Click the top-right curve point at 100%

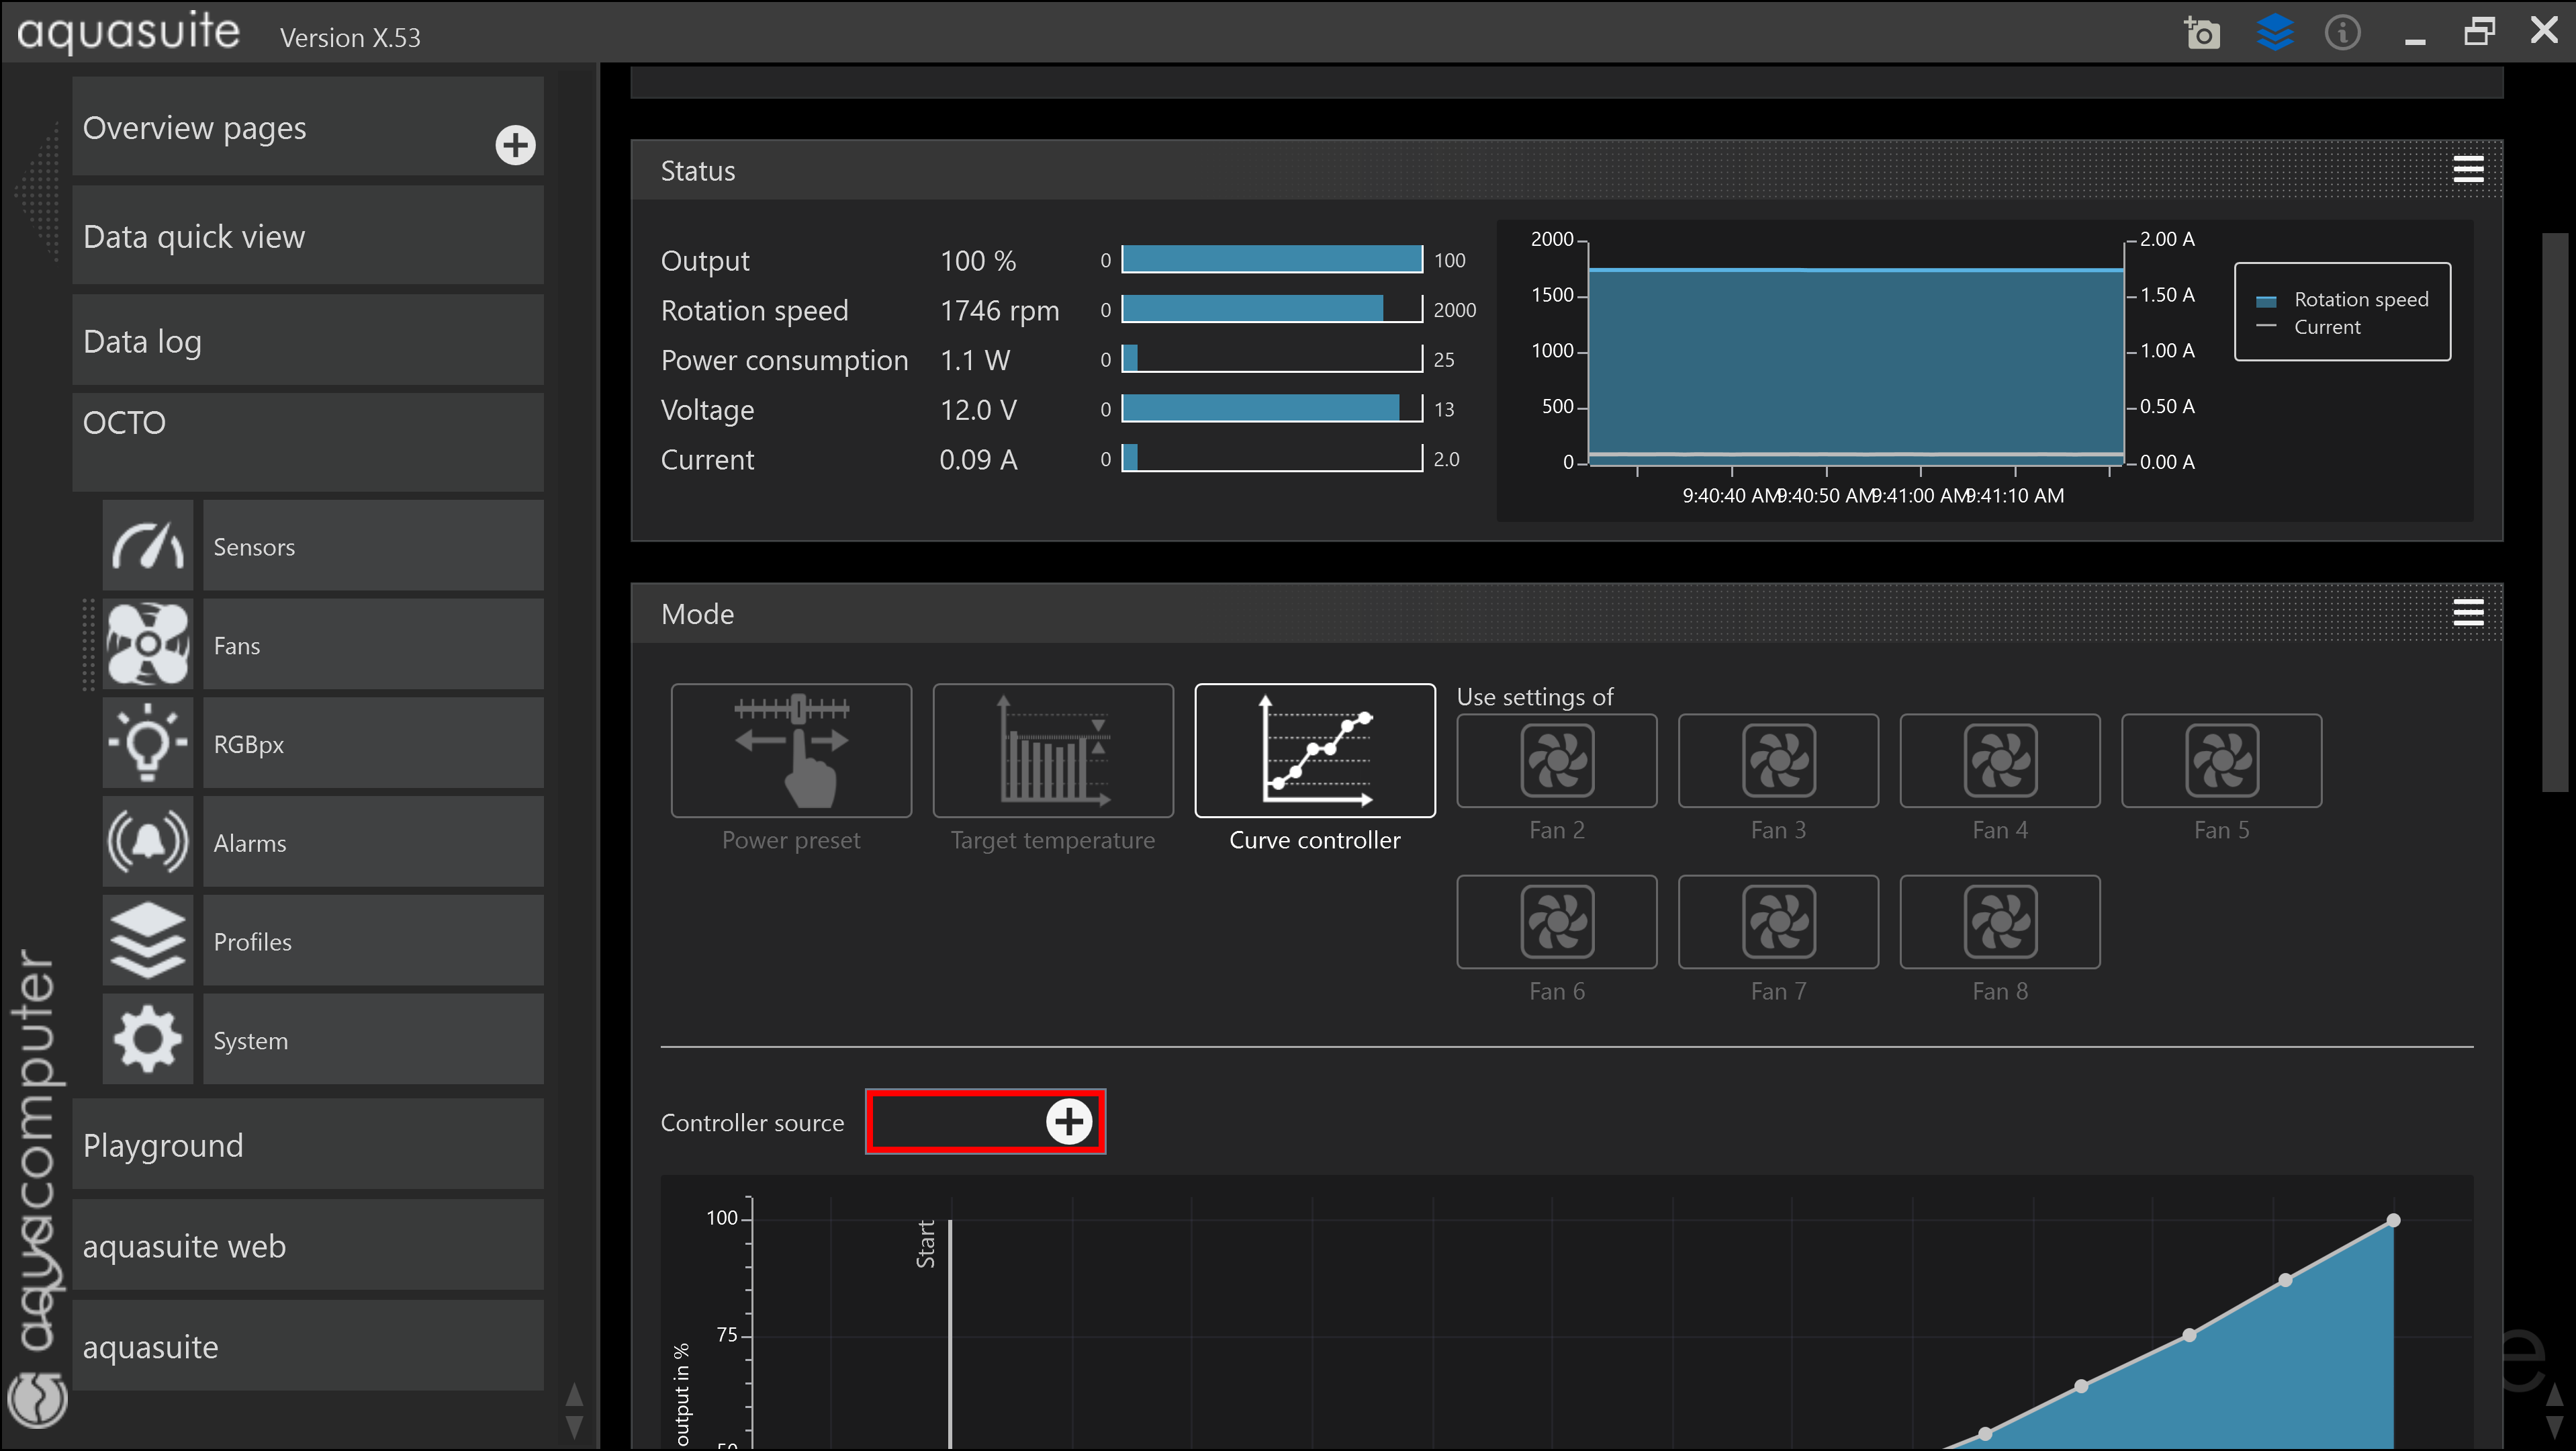2393,1220
